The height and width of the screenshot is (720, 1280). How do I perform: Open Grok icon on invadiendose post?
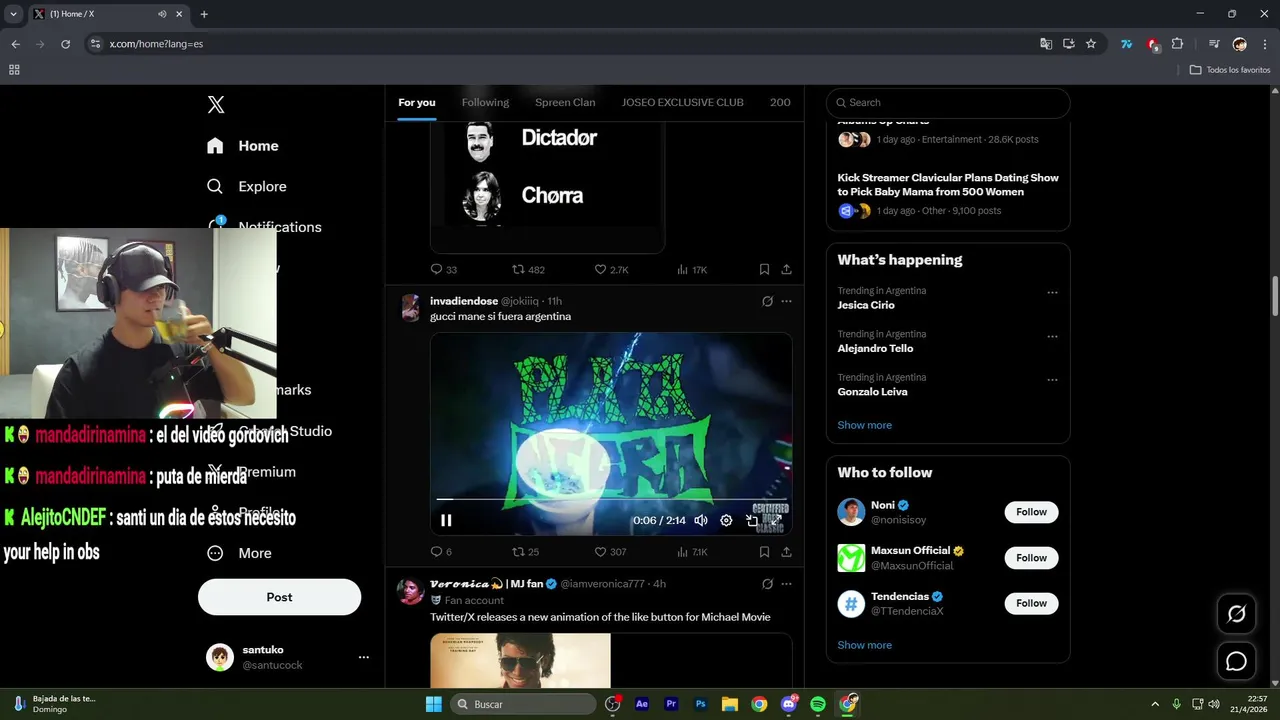click(x=767, y=301)
